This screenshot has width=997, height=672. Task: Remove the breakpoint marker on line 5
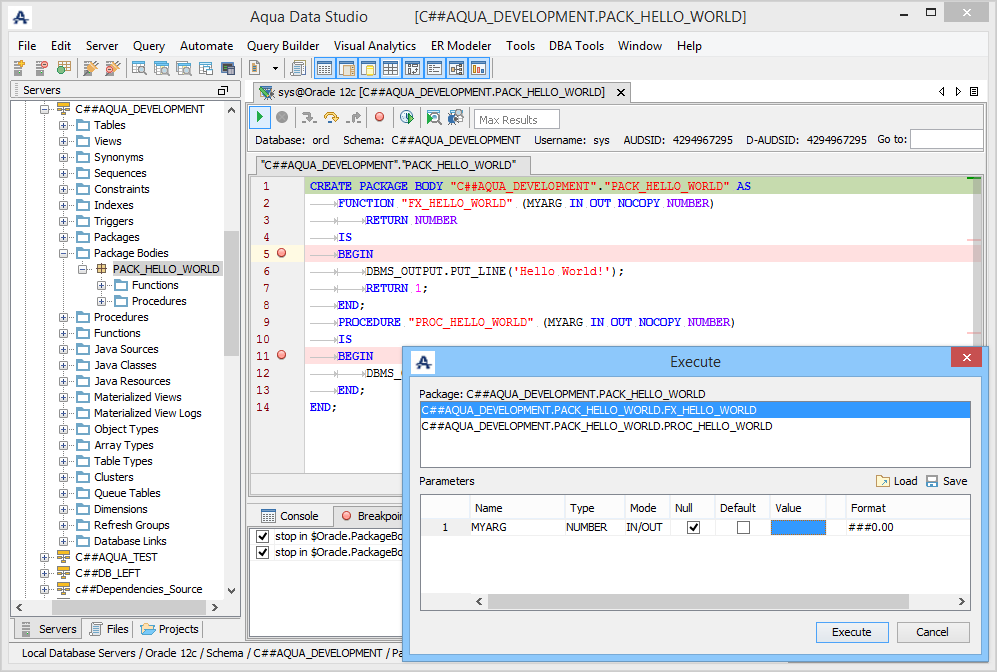[281, 254]
